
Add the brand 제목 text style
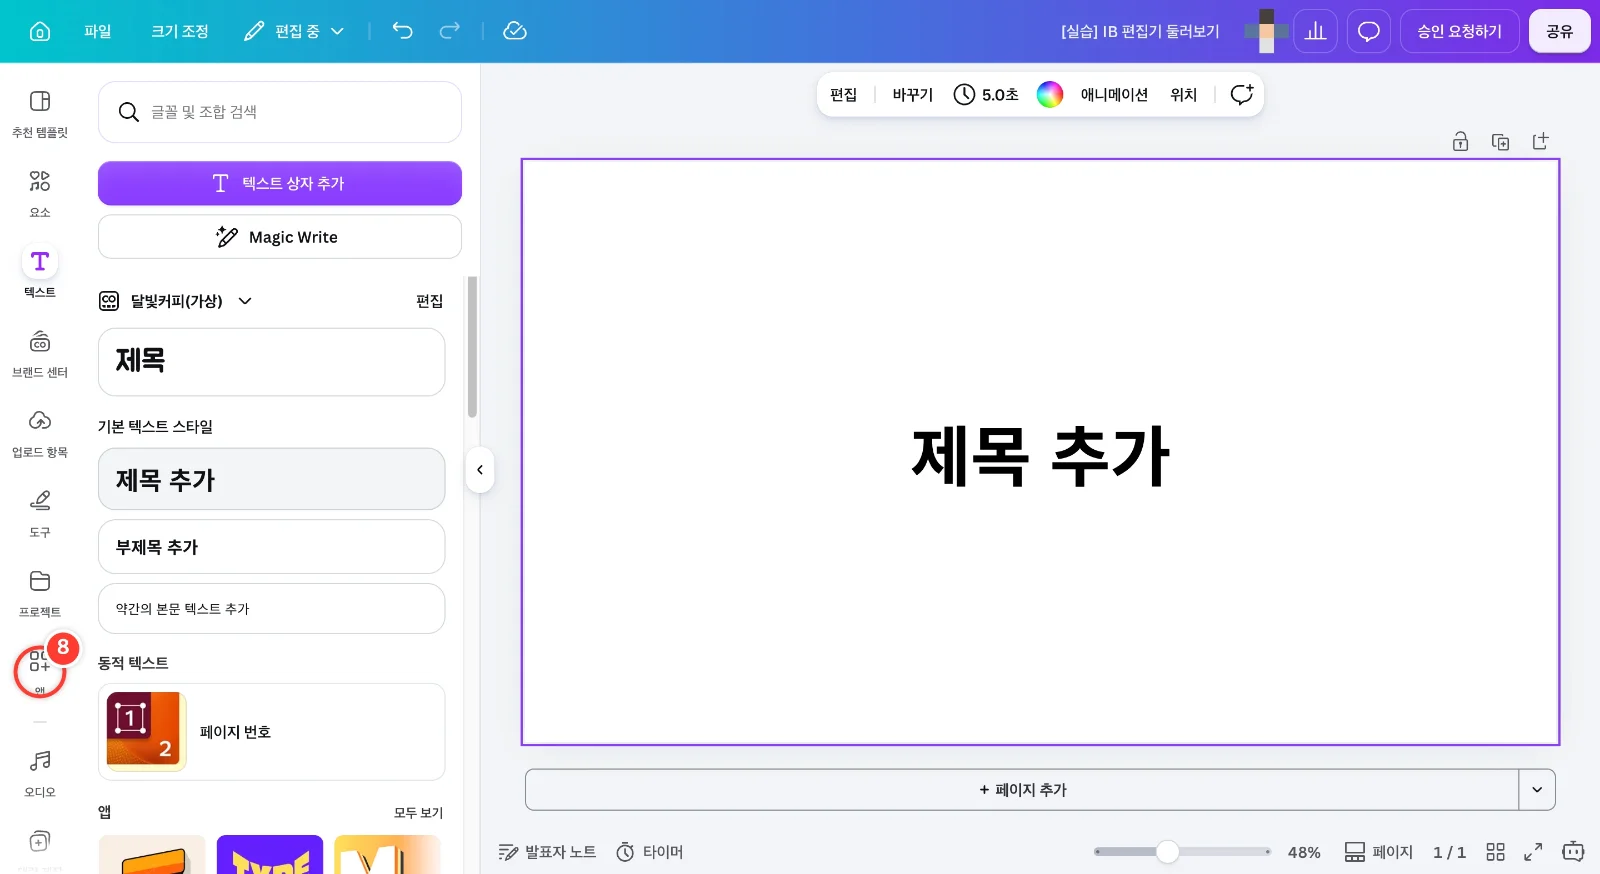coord(271,362)
